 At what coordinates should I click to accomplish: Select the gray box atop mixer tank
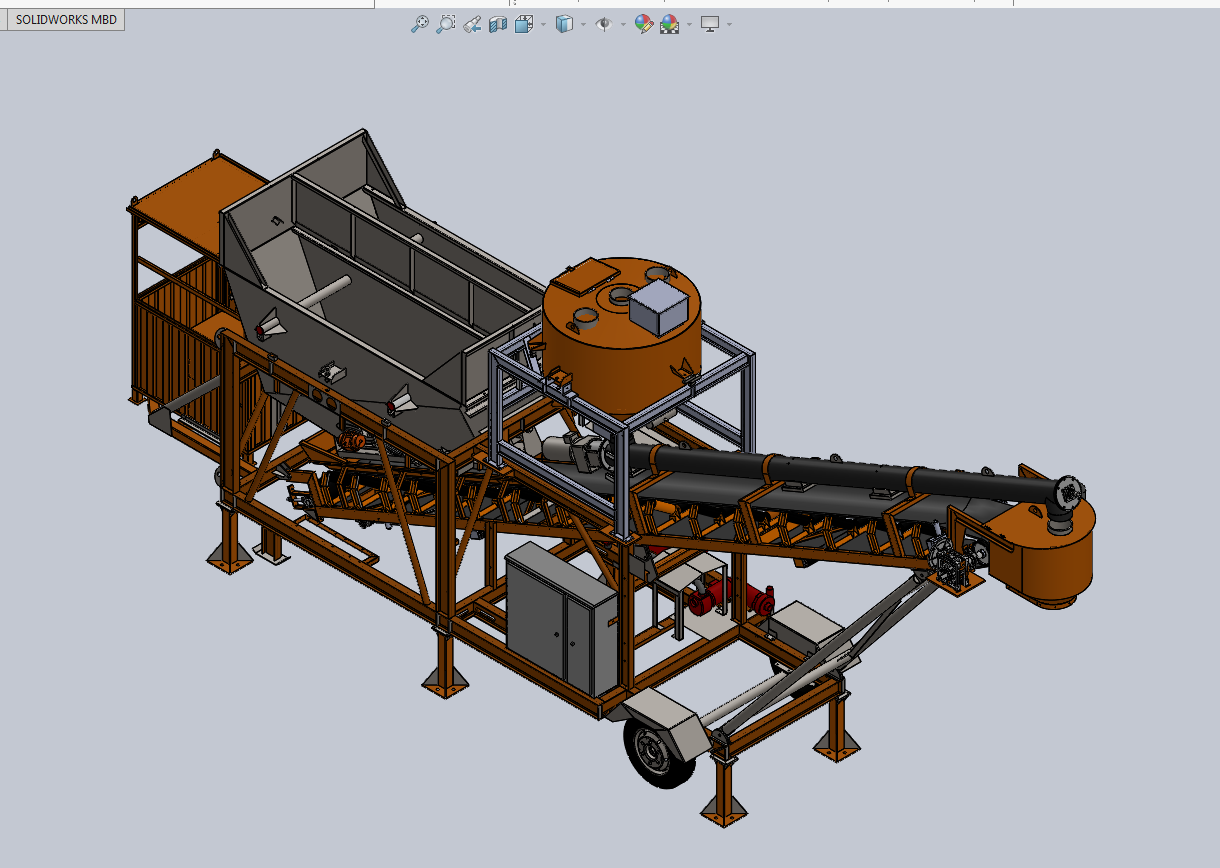660,306
